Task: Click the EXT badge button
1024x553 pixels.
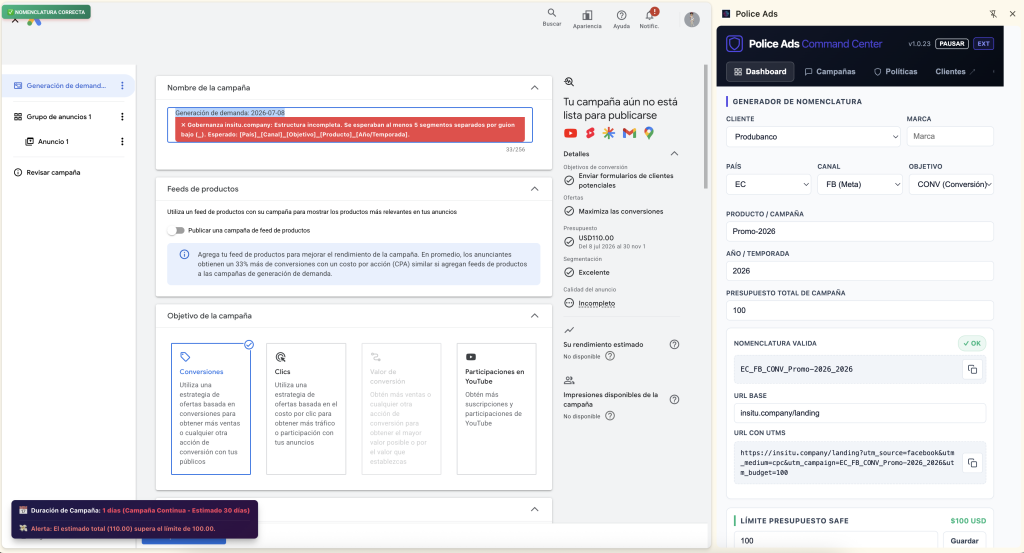Action: coord(984,44)
